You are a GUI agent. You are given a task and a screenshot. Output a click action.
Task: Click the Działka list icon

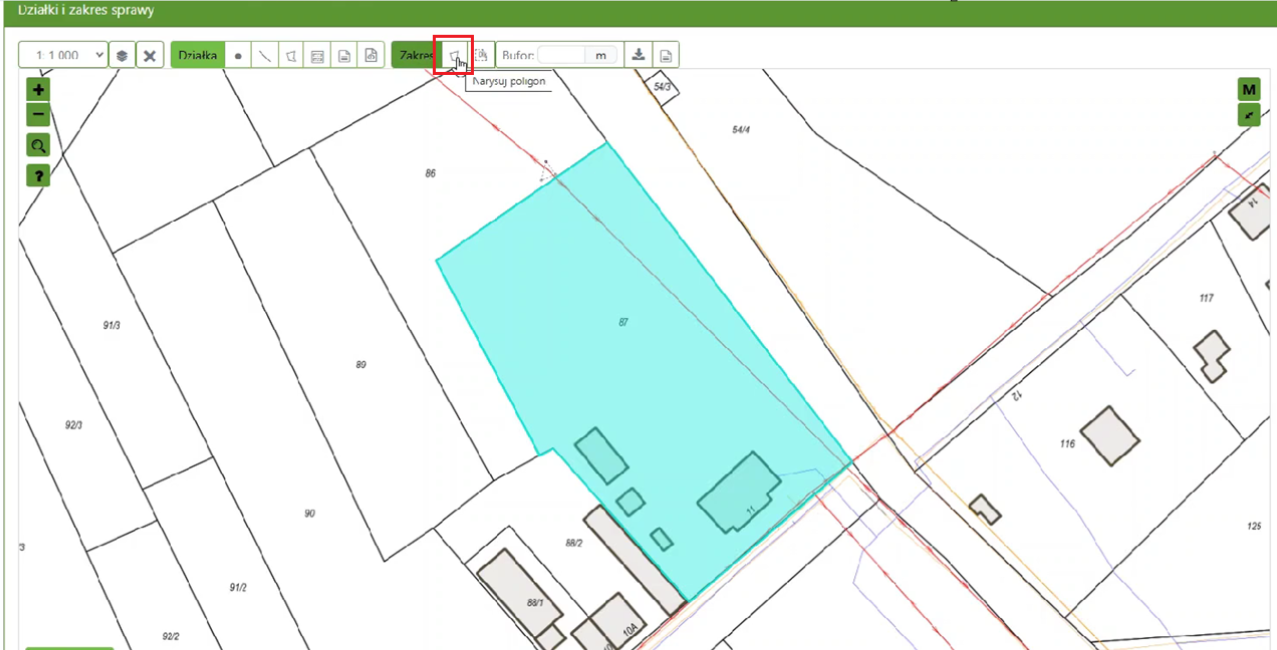point(317,56)
